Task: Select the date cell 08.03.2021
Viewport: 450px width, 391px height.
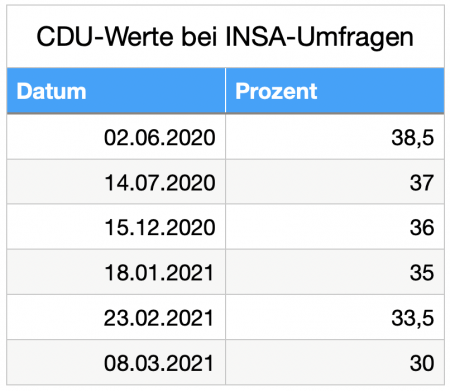Action: click(x=116, y=363)
